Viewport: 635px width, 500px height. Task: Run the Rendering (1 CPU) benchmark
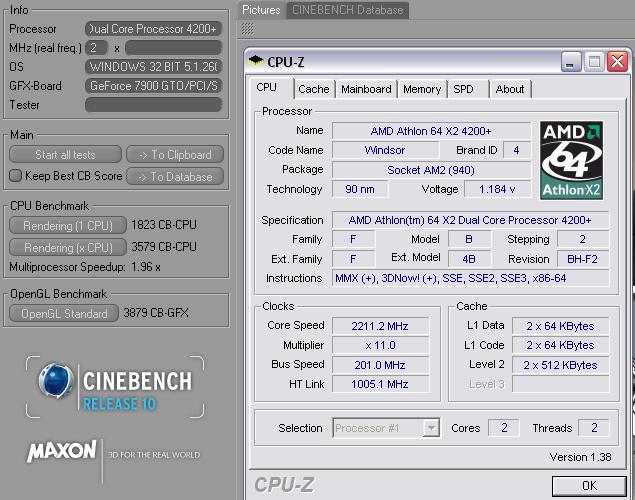coord(68,226)
